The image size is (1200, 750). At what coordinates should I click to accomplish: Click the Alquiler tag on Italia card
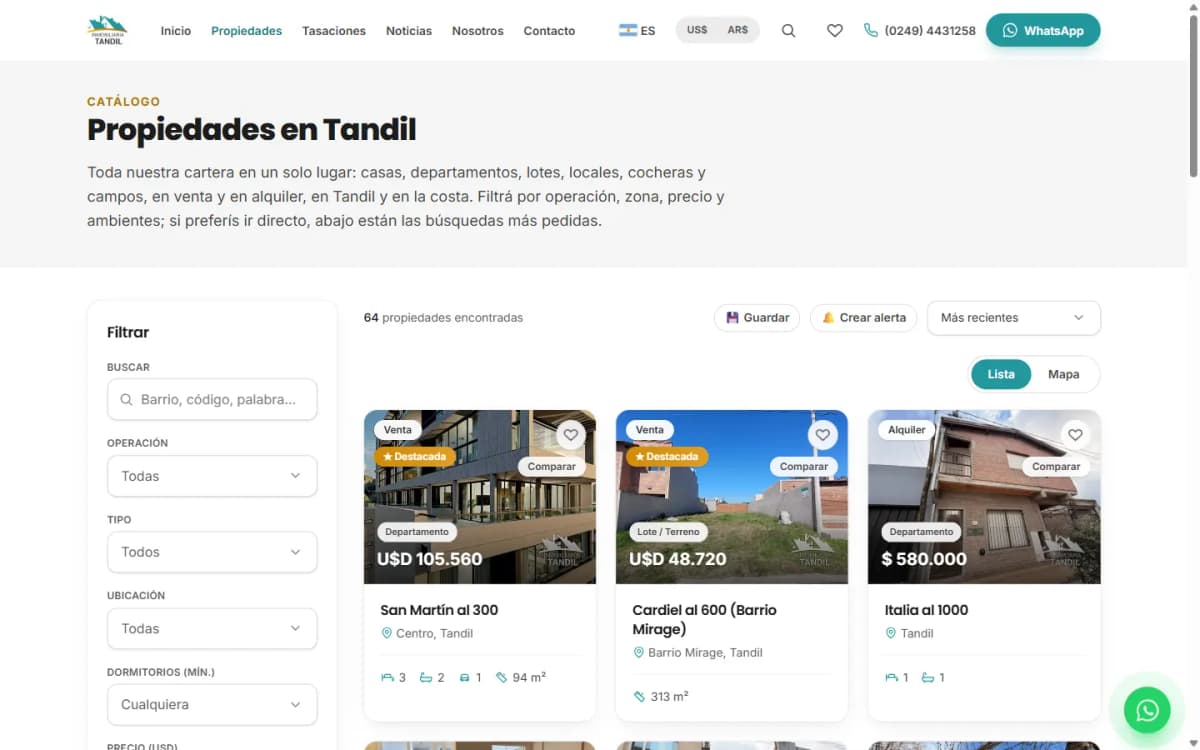click(x=907, y=430)
